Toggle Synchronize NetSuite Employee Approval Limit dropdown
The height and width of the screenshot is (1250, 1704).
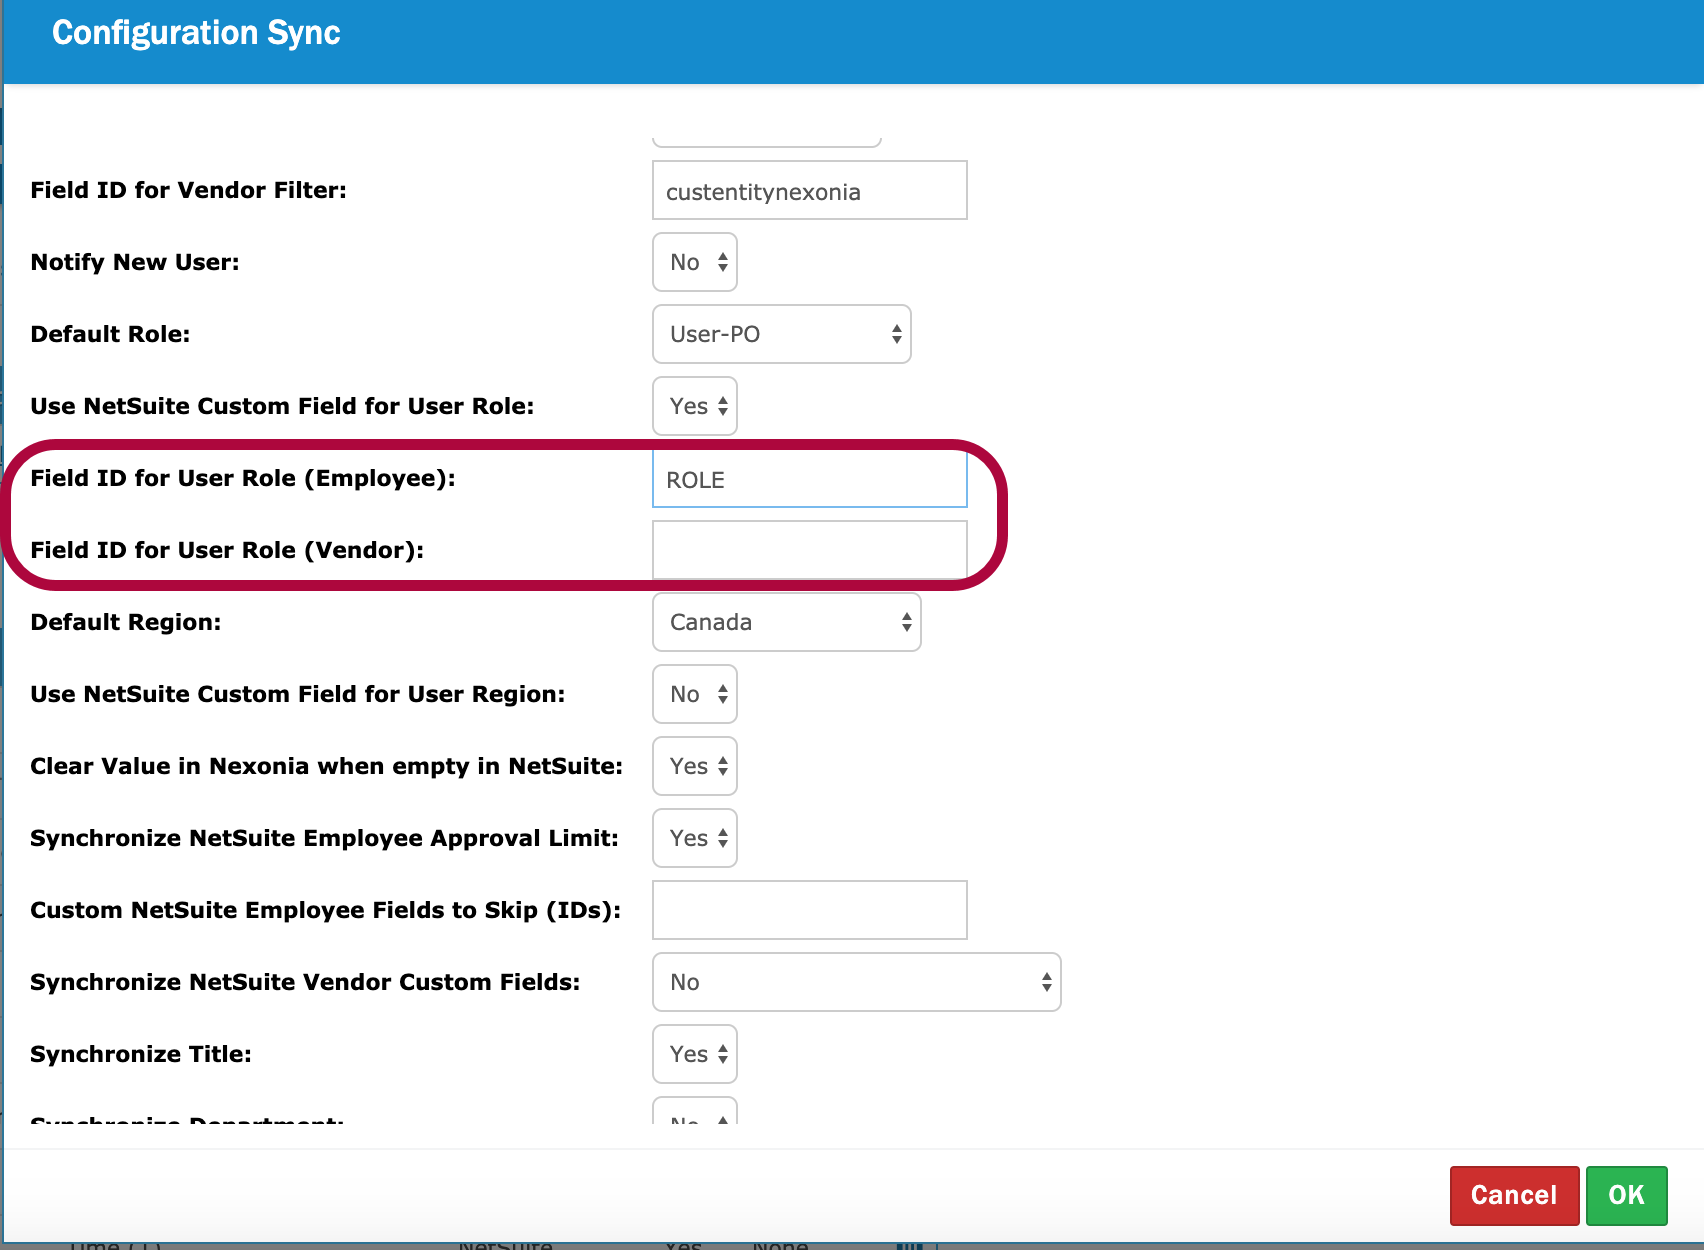[695, 838]
